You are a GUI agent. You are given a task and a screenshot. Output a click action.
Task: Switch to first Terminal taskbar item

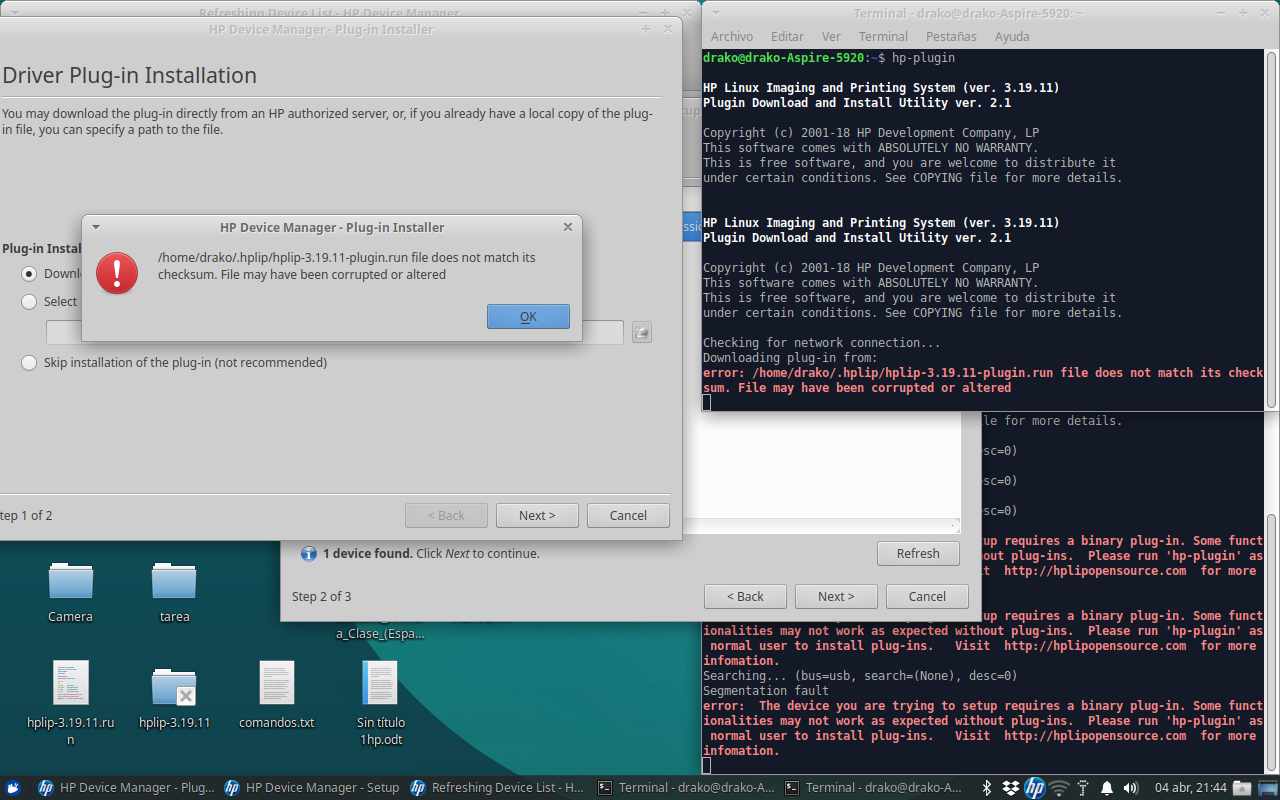click(x=684, y=788)
